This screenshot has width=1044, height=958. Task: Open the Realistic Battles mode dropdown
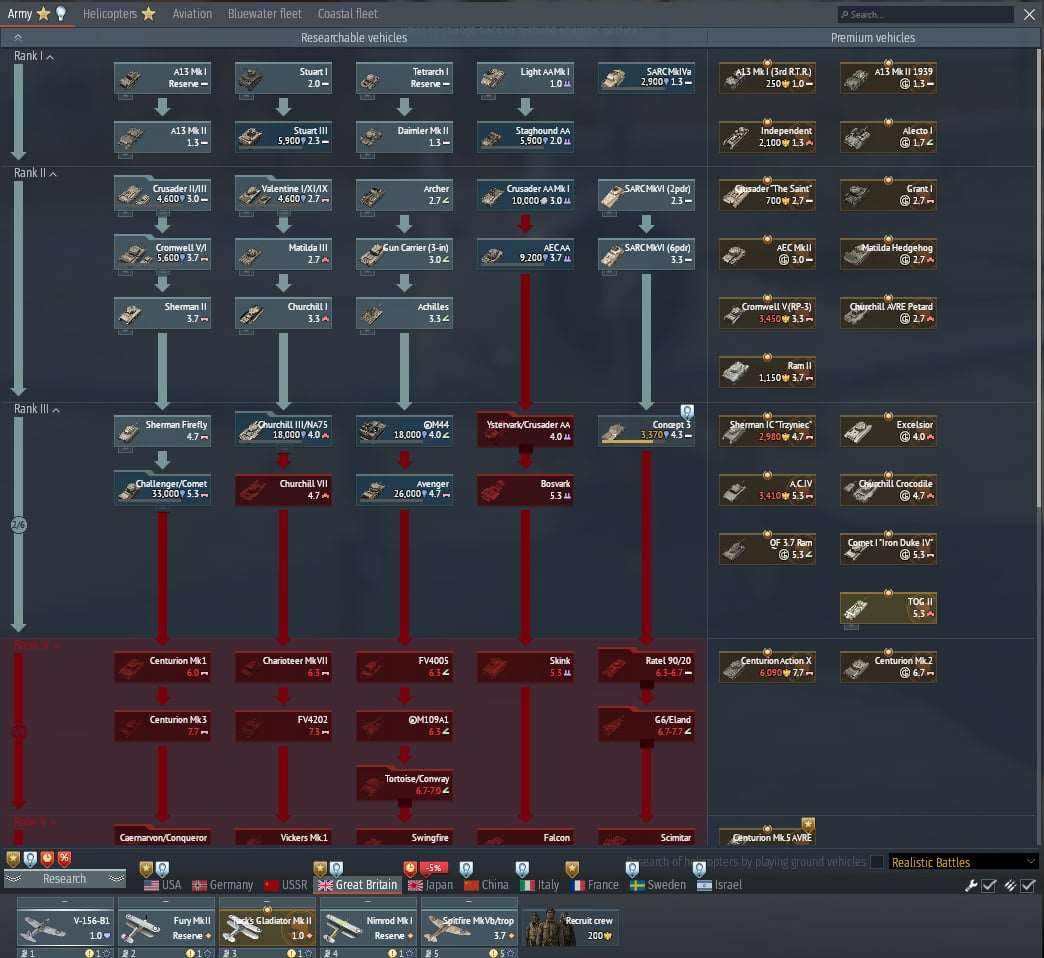[963, 862]
